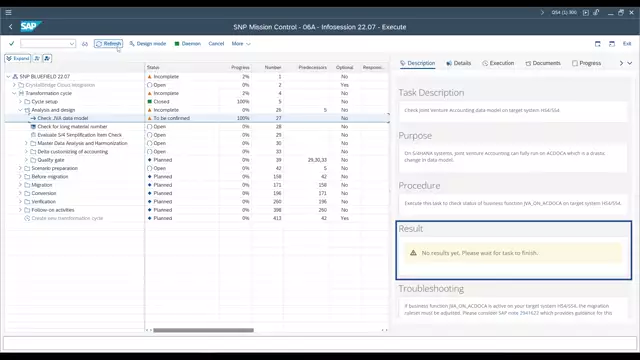
Task: Open the glasses display icon in the toolbar
Action: pos(85,44)
